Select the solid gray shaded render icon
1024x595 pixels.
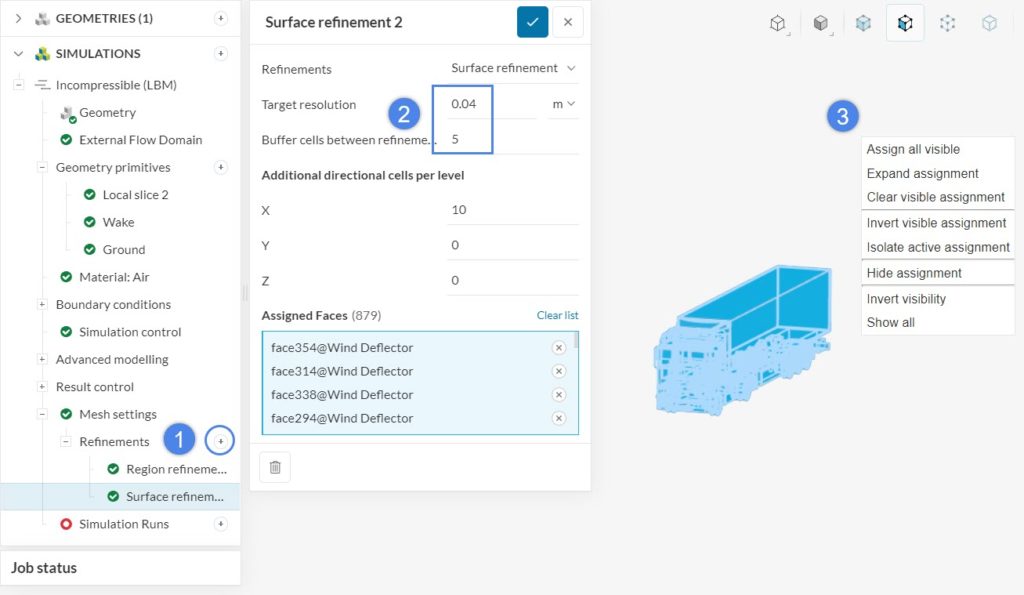pyautogui.click(x=819, y=23)
